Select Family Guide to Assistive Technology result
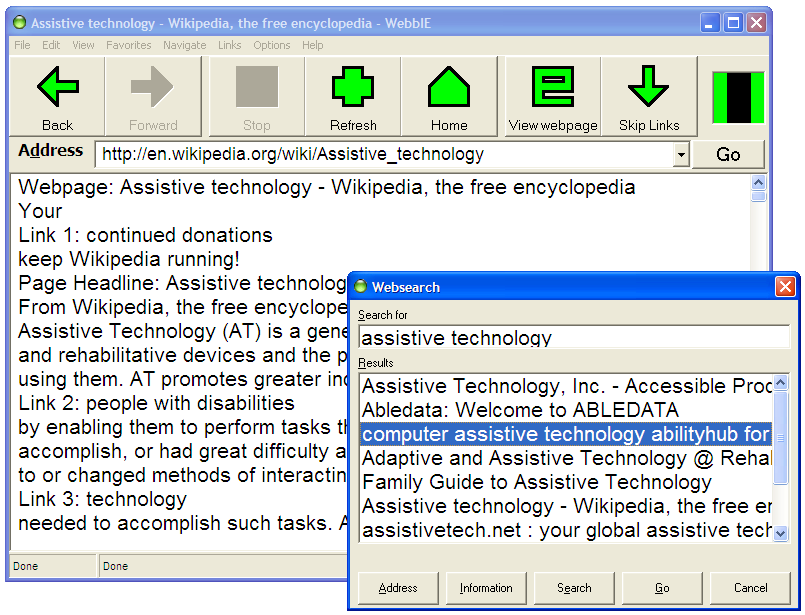The width and height of the screenshot is (805, 615). (536, 482)
